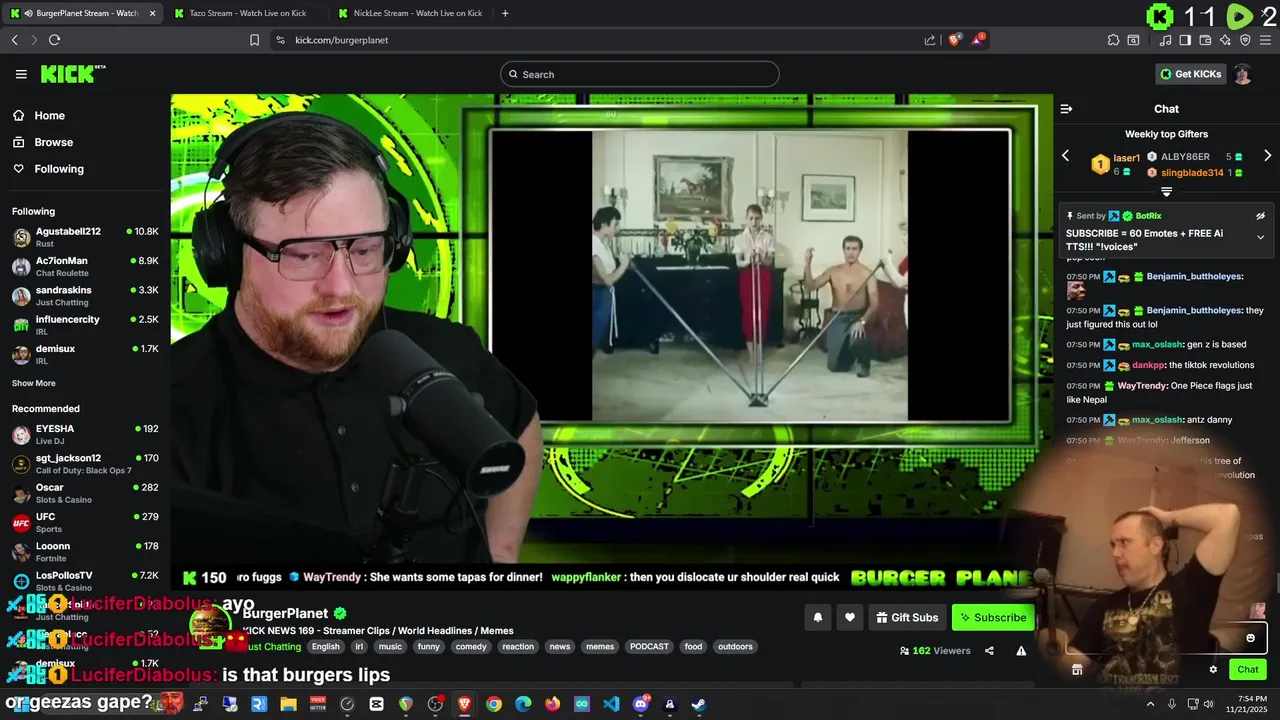Image resolution: width=1280 pixels, height=720 pixels.
Task: Follow BurgerPlanet with the heart button
Action: (x=849, y=617)
